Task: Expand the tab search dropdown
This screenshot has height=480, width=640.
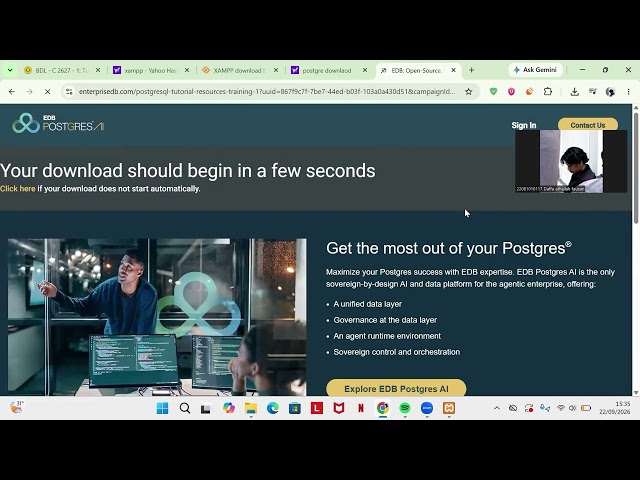Action: tap(10, 70)
